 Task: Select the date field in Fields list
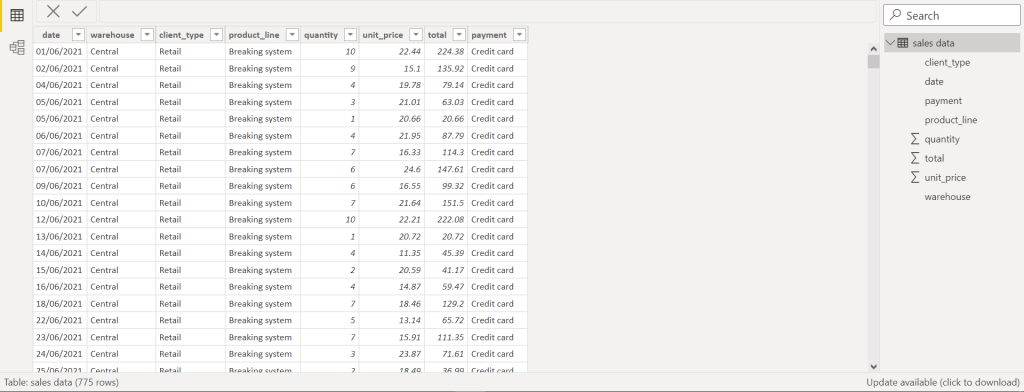pos(934,82)
